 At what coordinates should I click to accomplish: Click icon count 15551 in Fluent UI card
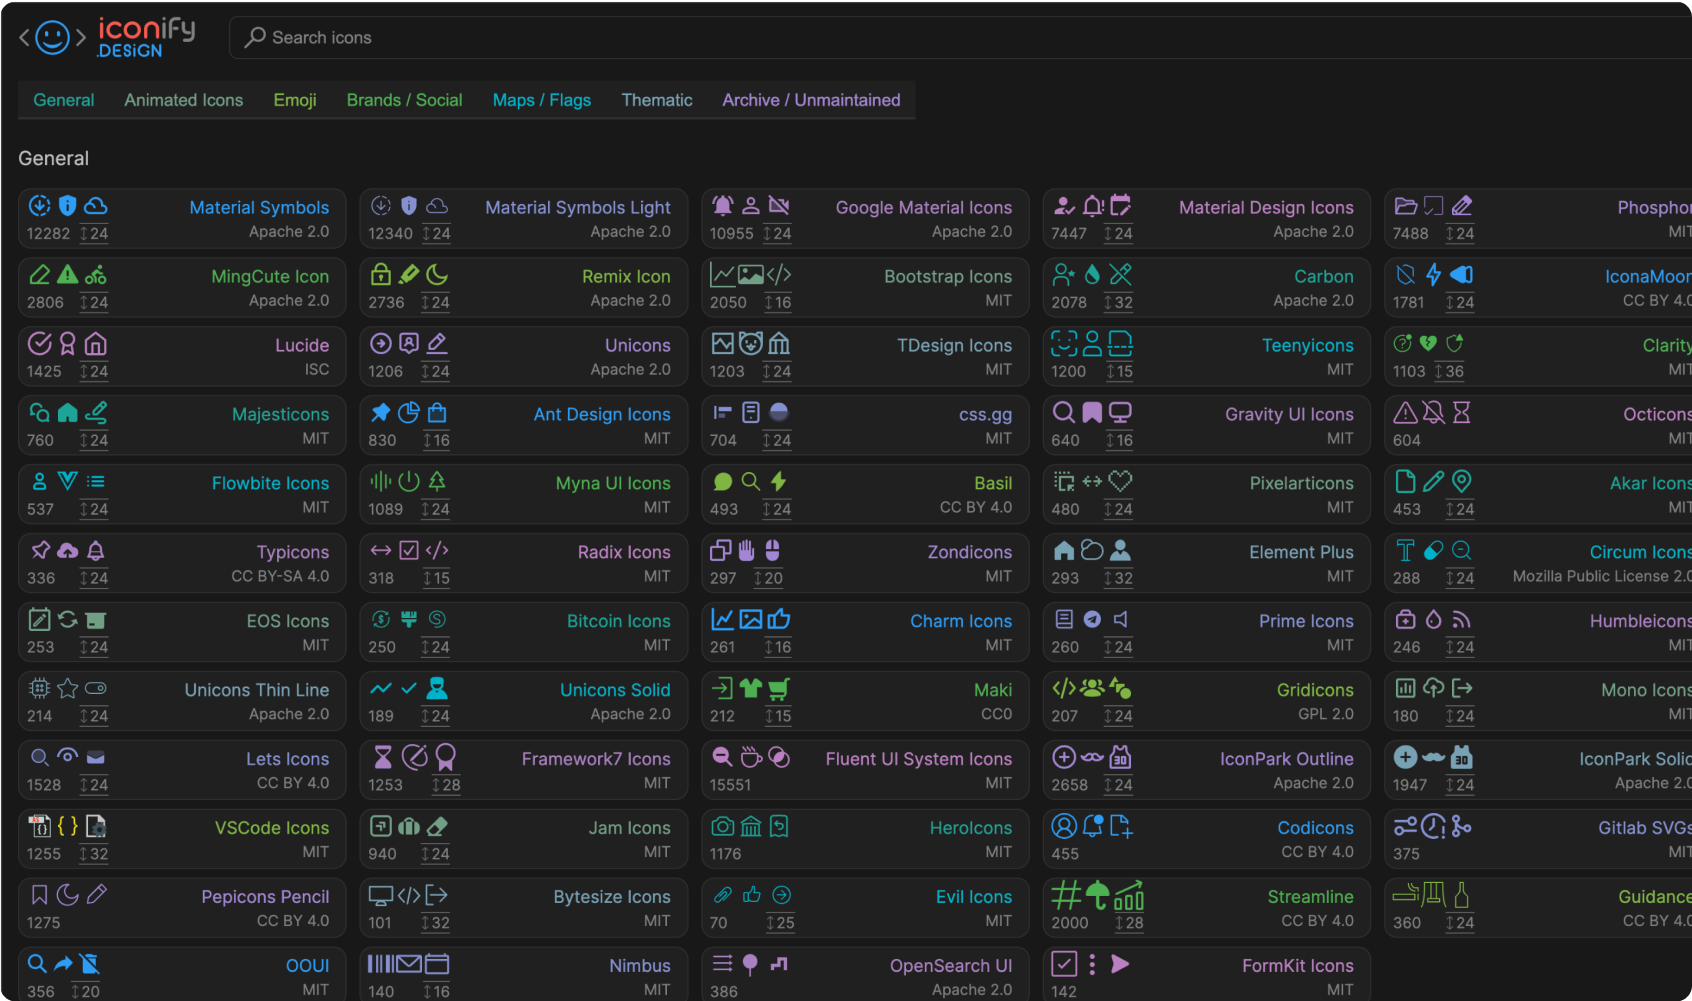pyautogui.click(x=730, y=785)
